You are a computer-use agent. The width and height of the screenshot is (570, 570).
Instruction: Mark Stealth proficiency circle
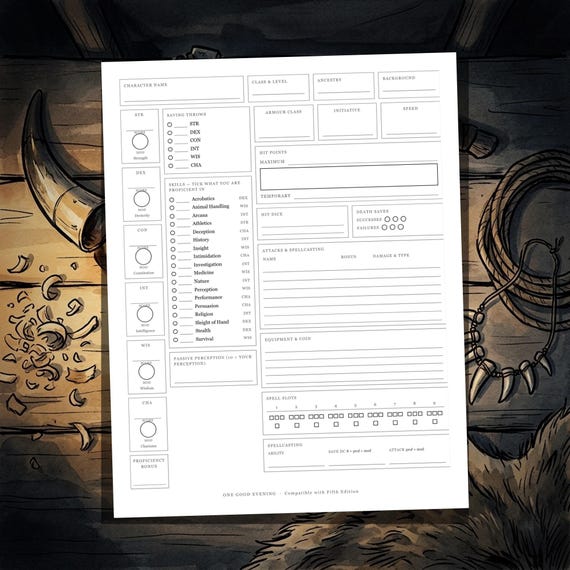[x=175, y=332]
